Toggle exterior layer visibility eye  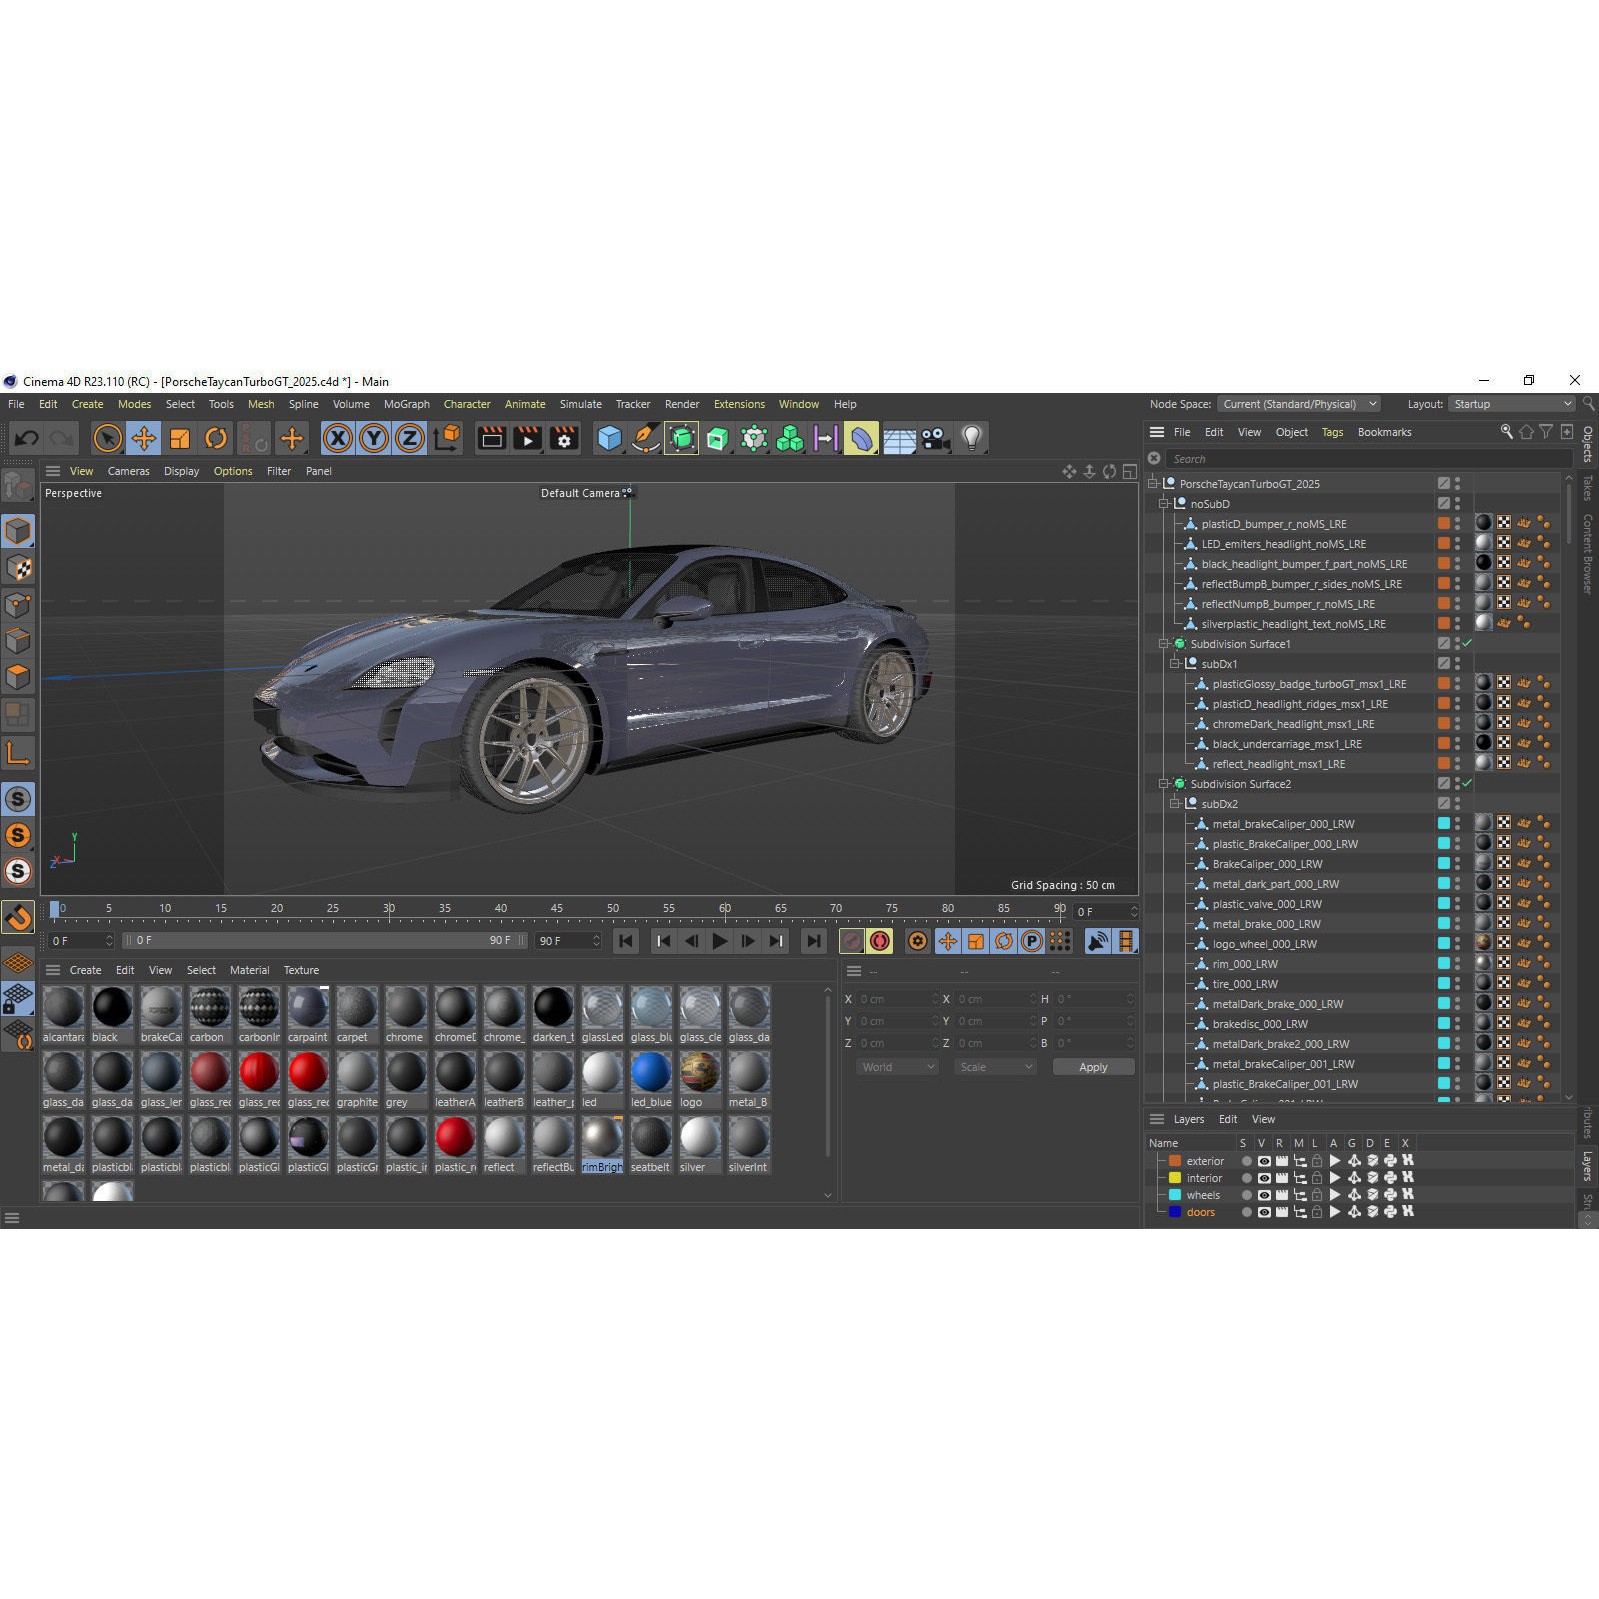[1264, 1161]
